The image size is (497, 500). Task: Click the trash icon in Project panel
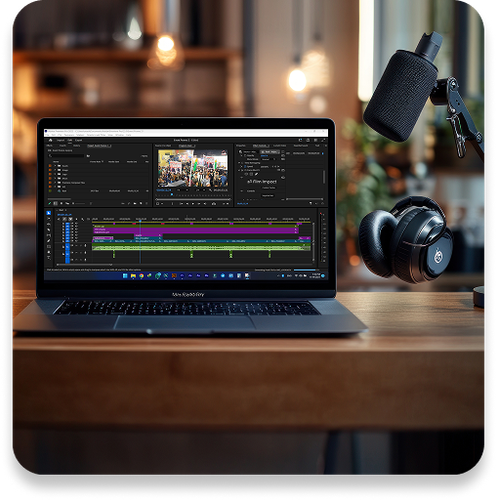pyautogui.click(x=147, y=203)
